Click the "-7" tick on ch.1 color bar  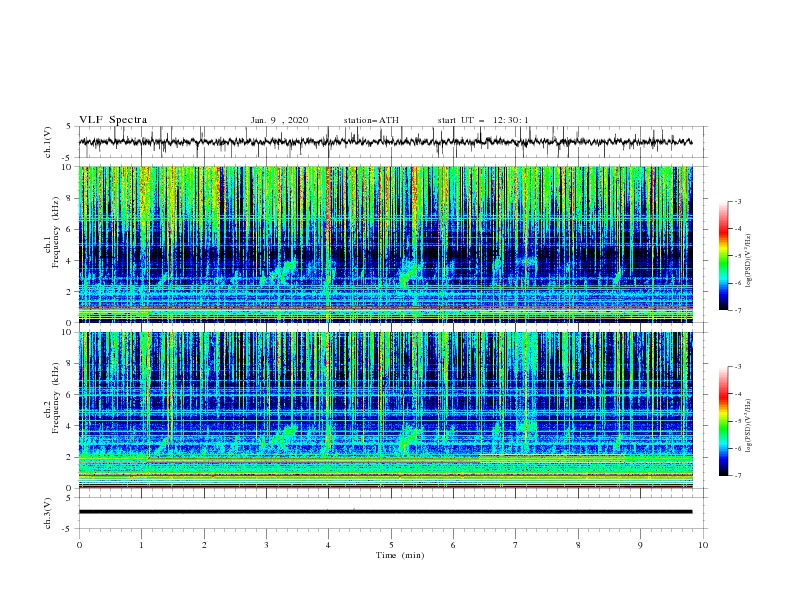[737, 310]
